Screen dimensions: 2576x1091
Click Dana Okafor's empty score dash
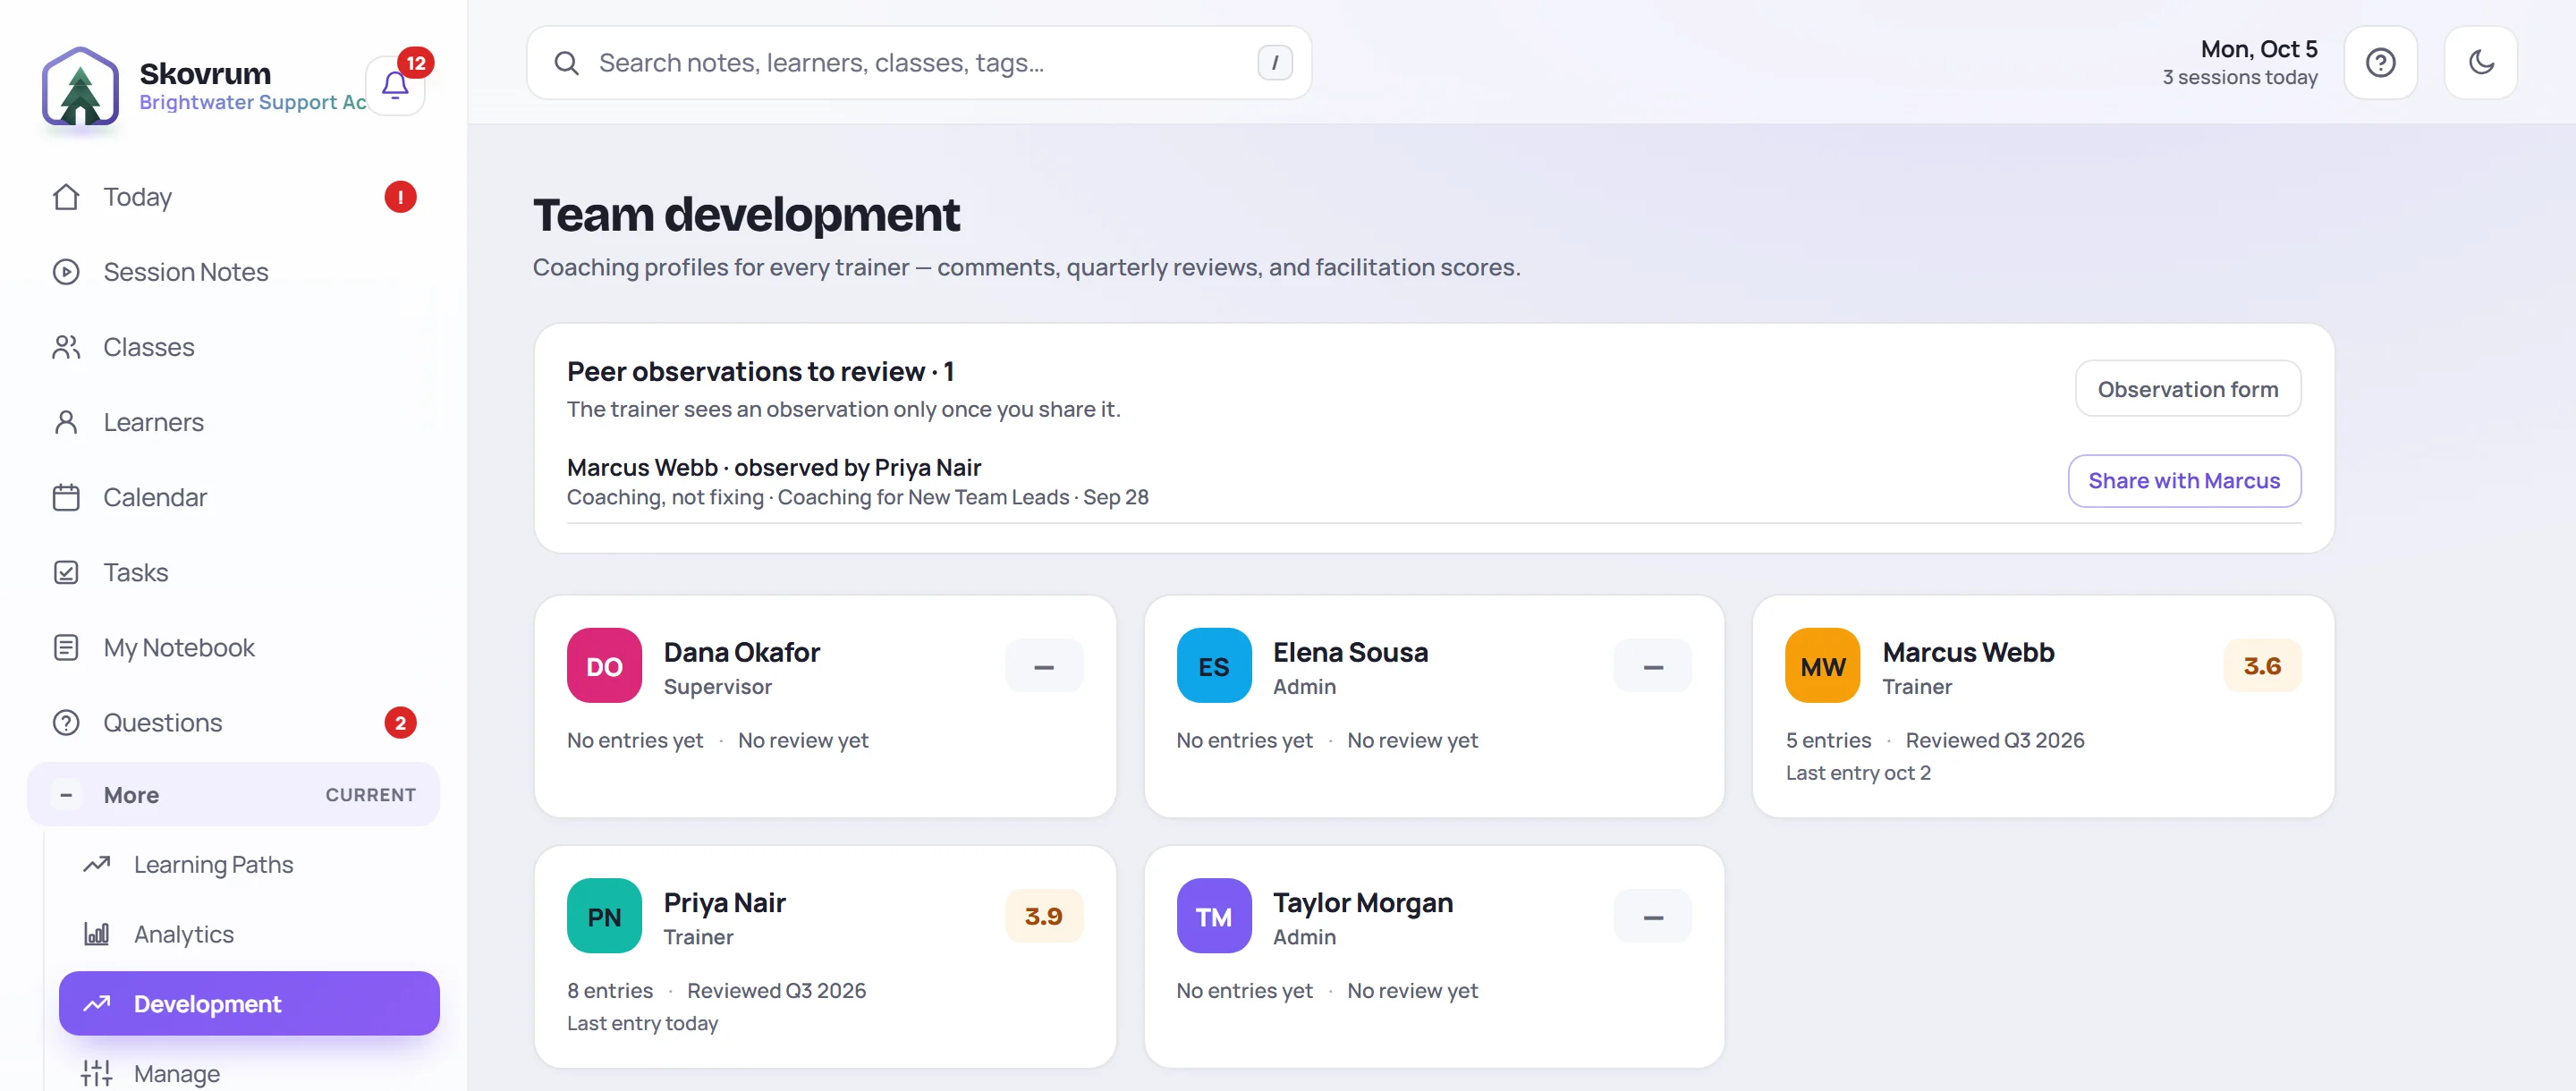pyautogui.click(x=1043, y=666)
